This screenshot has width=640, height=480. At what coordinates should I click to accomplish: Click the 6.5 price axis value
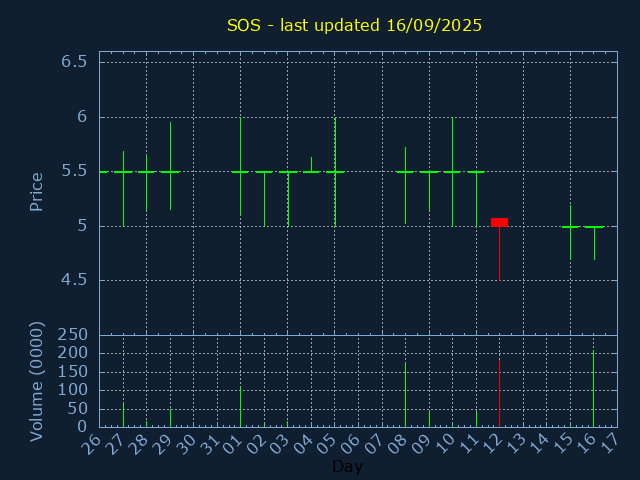(74, 62)
